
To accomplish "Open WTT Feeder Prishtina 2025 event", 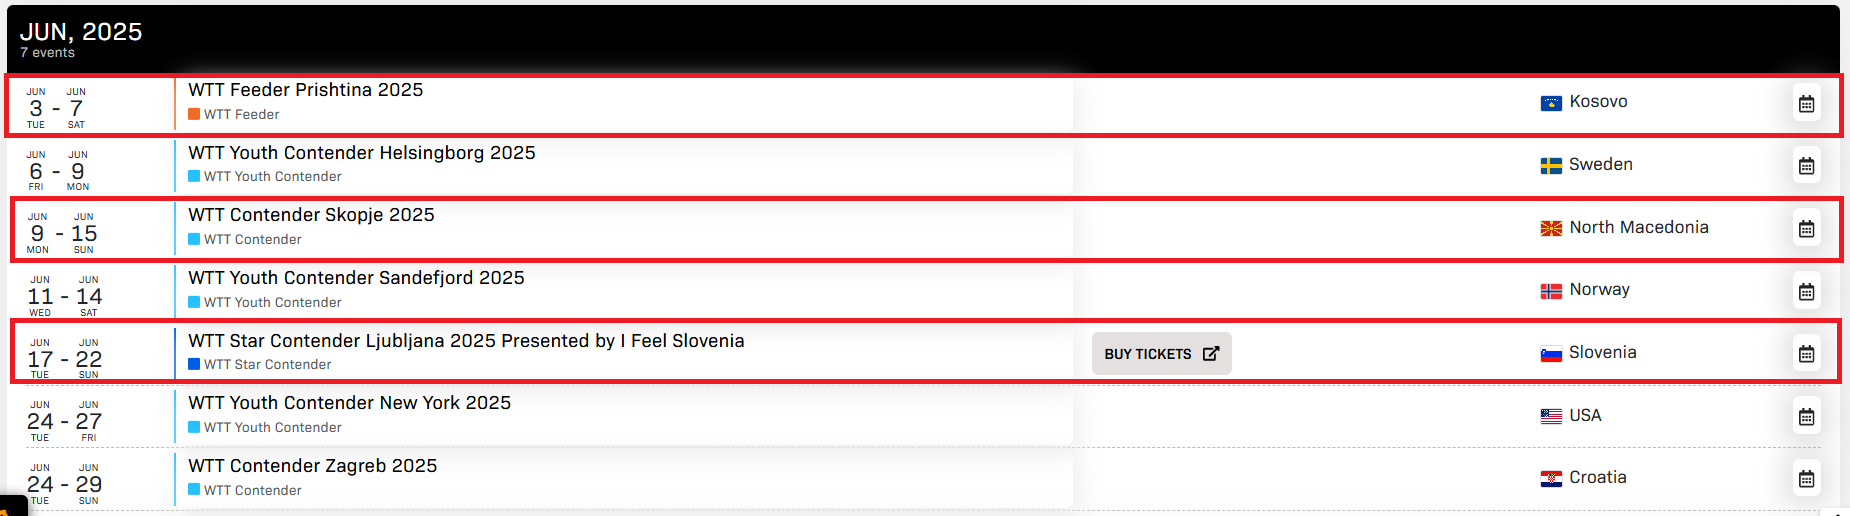I will click(305, 90).
